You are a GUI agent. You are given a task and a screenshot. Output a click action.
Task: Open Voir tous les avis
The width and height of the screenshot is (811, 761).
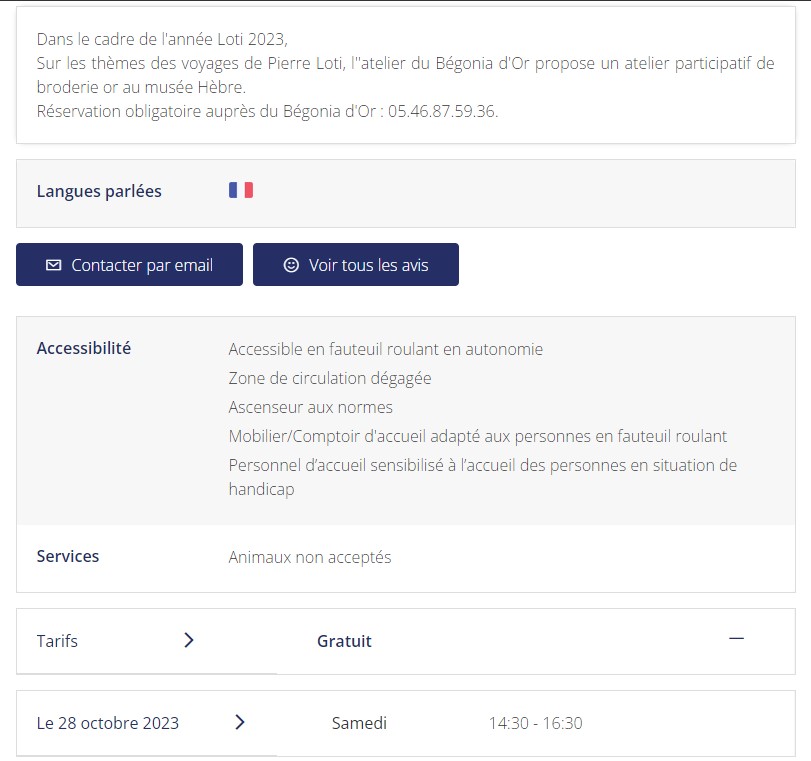coord(368,265)
